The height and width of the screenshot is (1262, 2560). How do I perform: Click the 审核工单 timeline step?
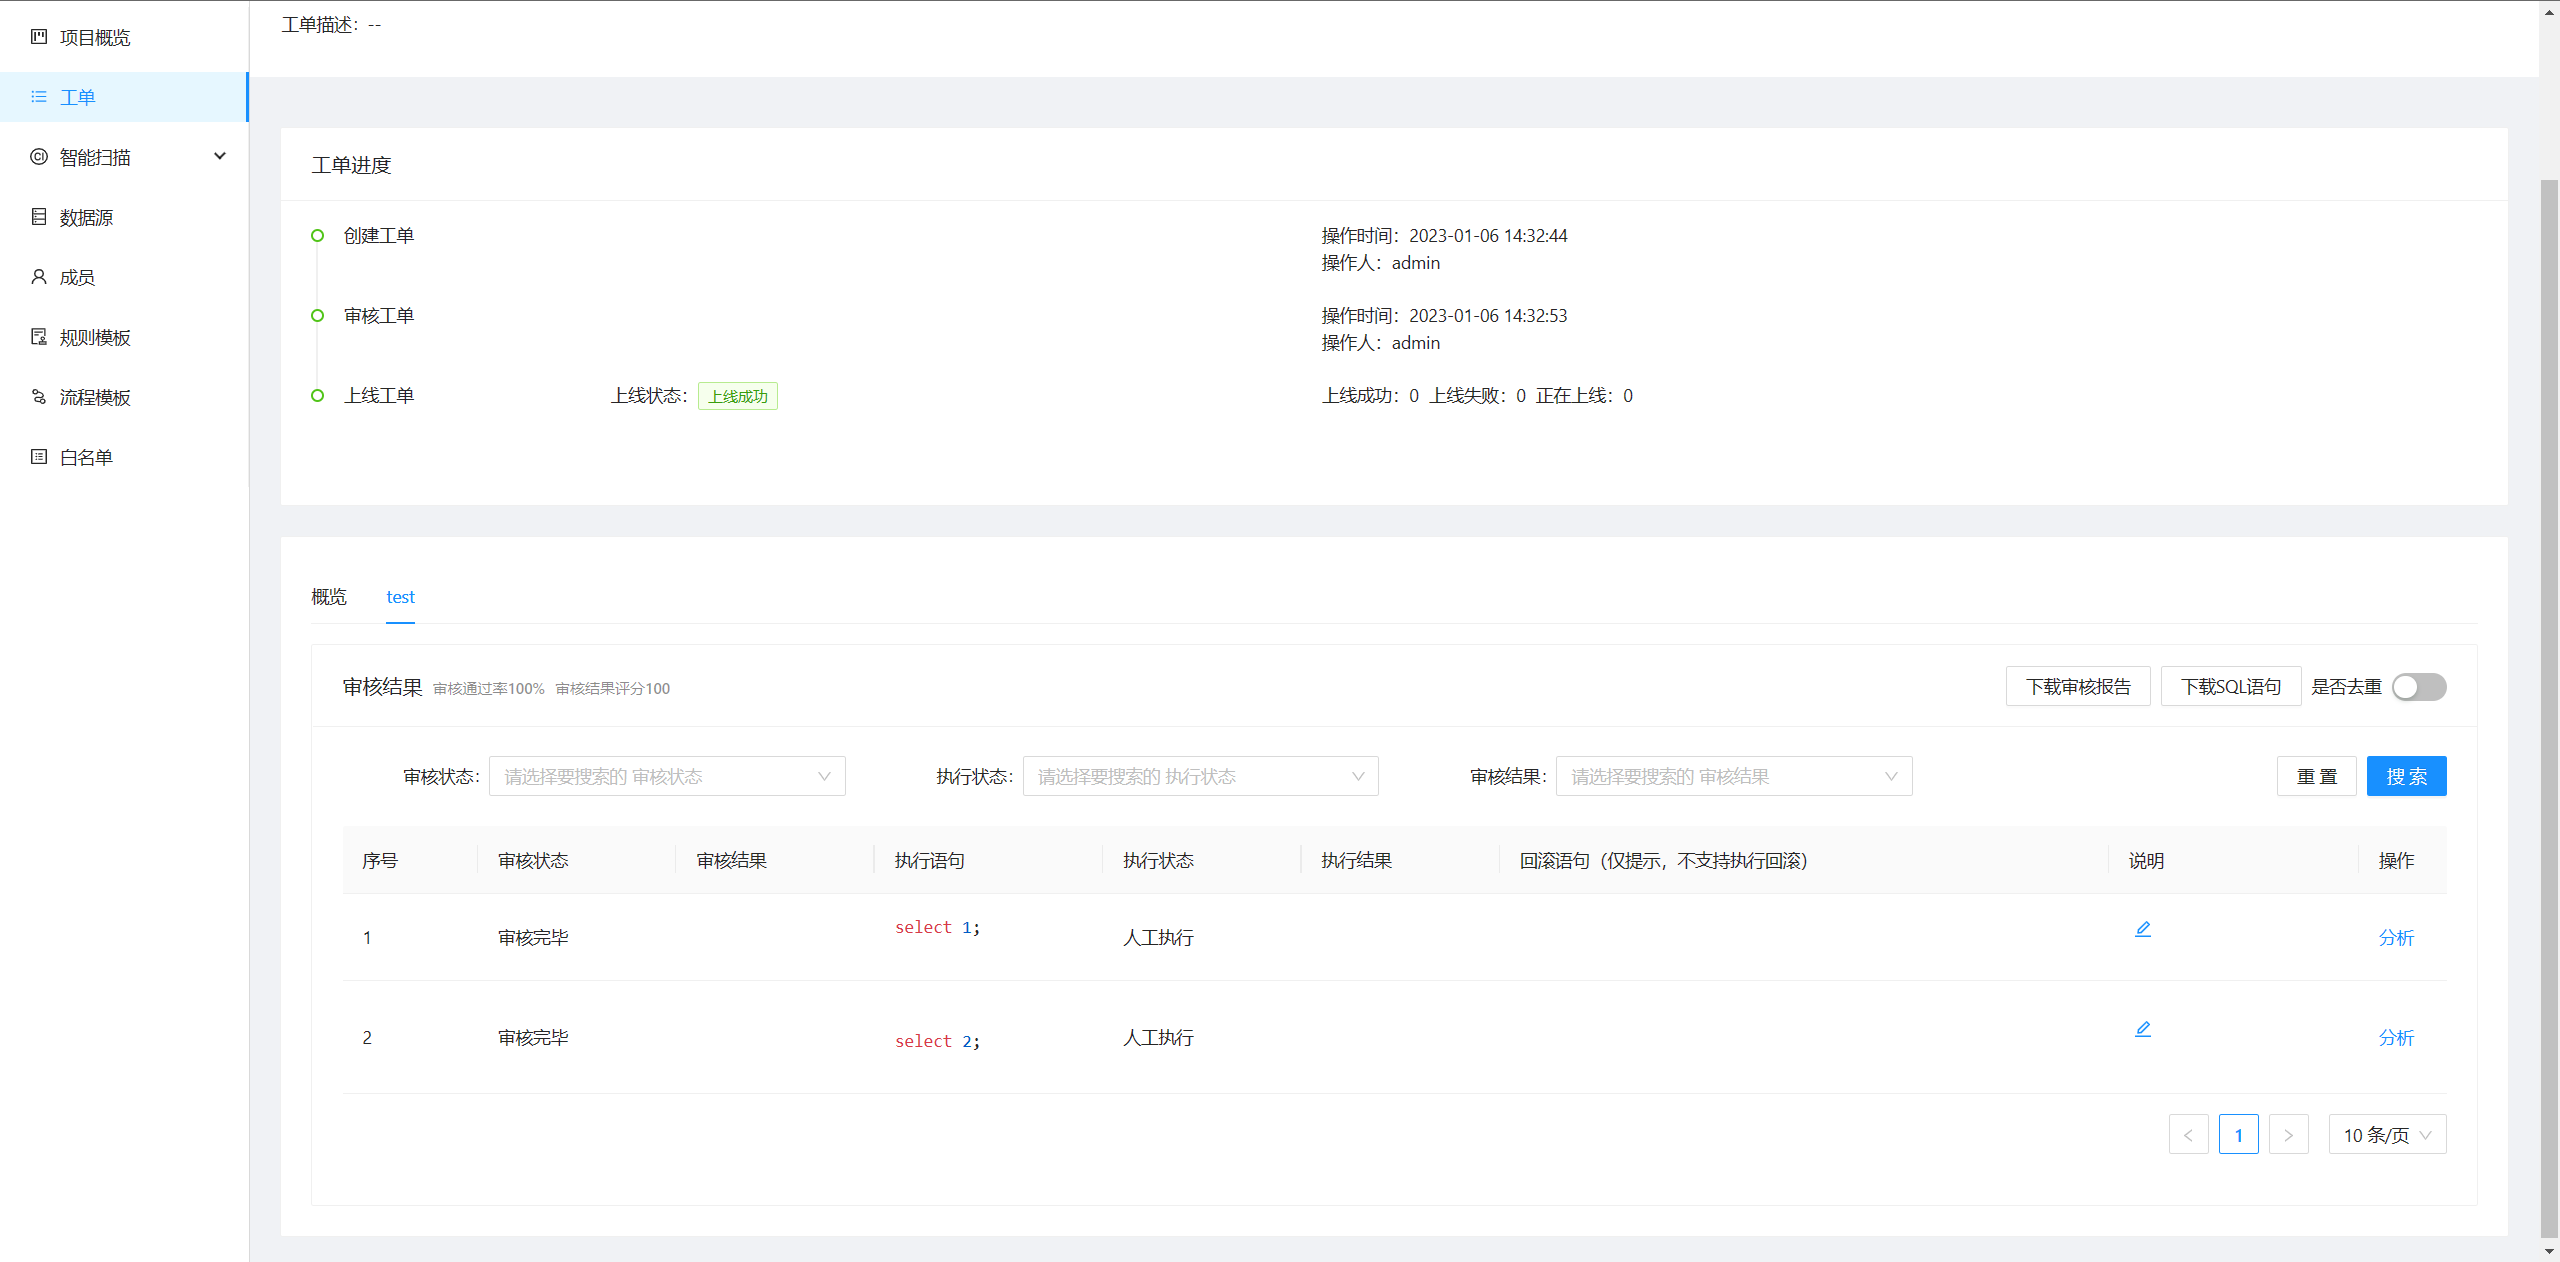379,316
